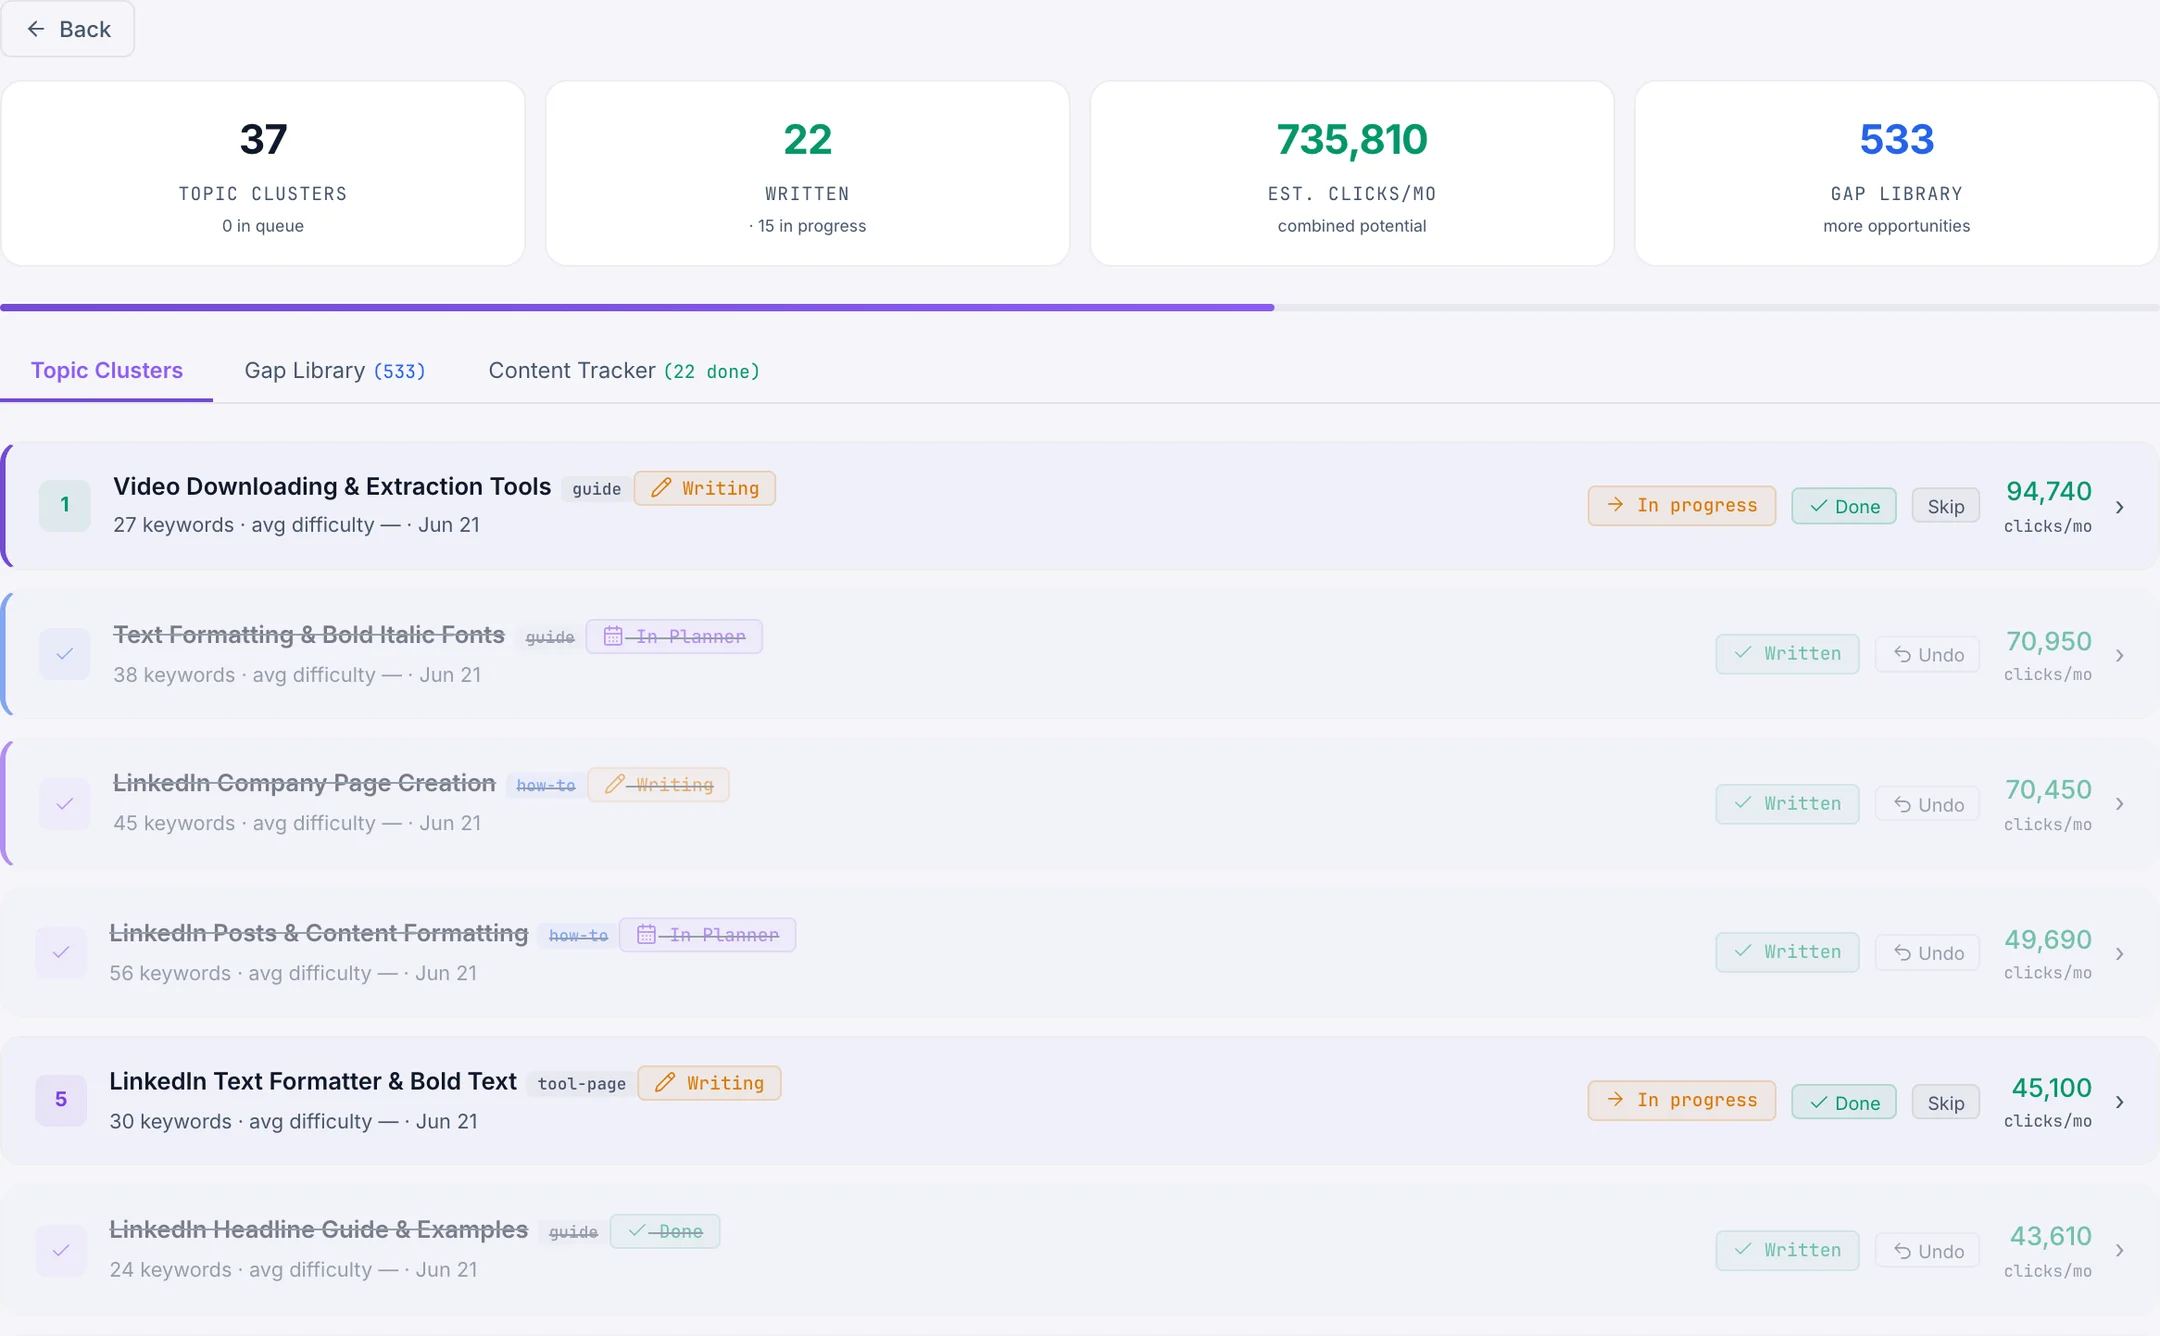This screenshot has height=1336, width=2160.
Task: Click the 22 Written stat card
Action: (808, 174)
